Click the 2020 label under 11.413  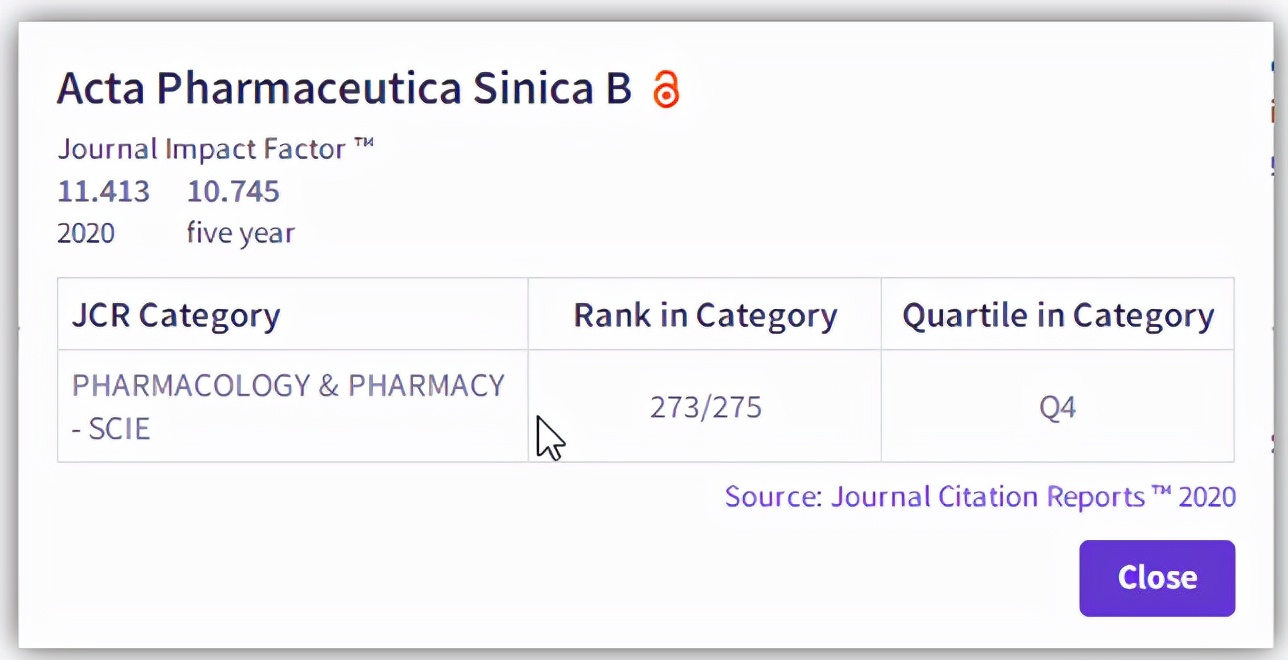click(86, 234)
